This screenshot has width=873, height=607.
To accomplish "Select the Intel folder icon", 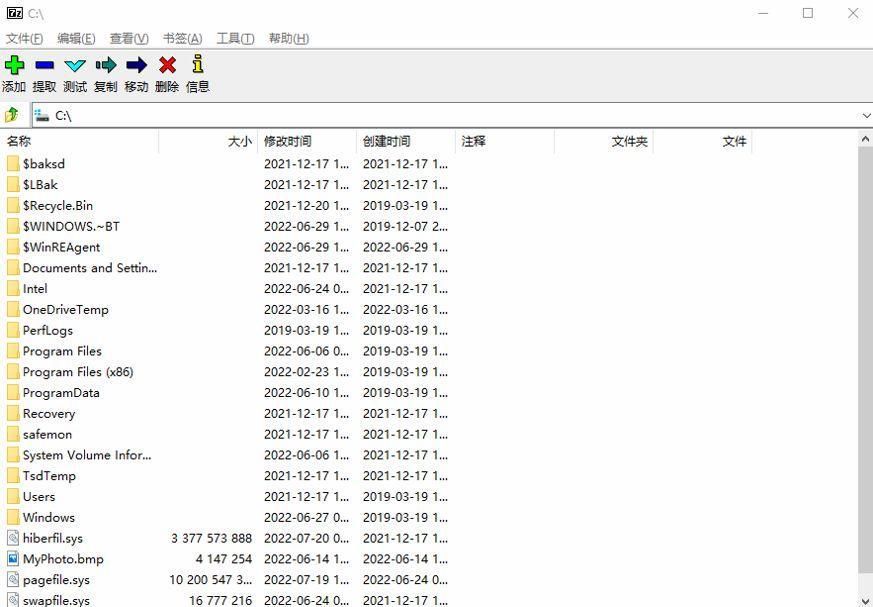I will 13,288.
